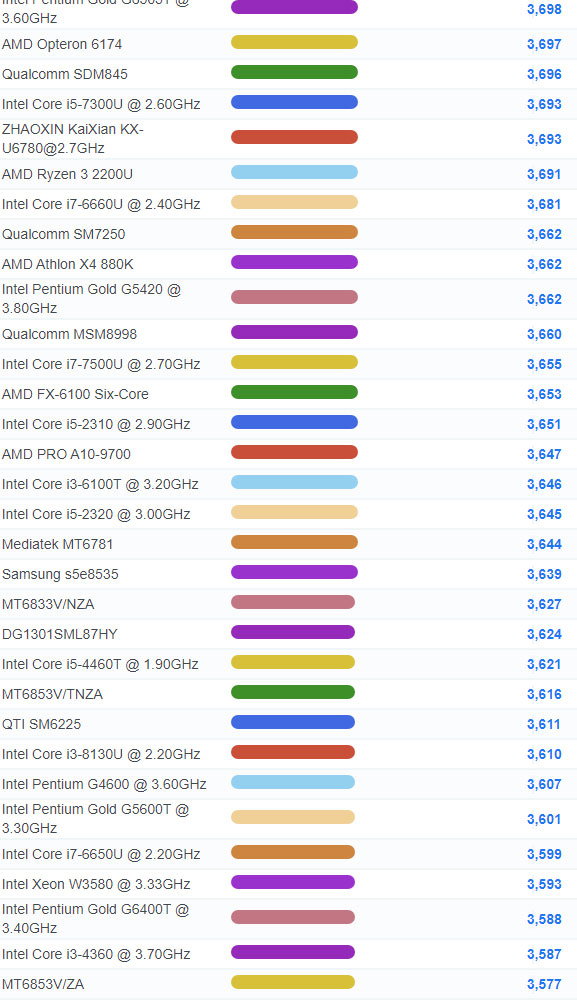The width and height of the screenshot is (577, 1000).
Task: Click score 3,624 for DG1301SML87HY
Action: (544, 634)
